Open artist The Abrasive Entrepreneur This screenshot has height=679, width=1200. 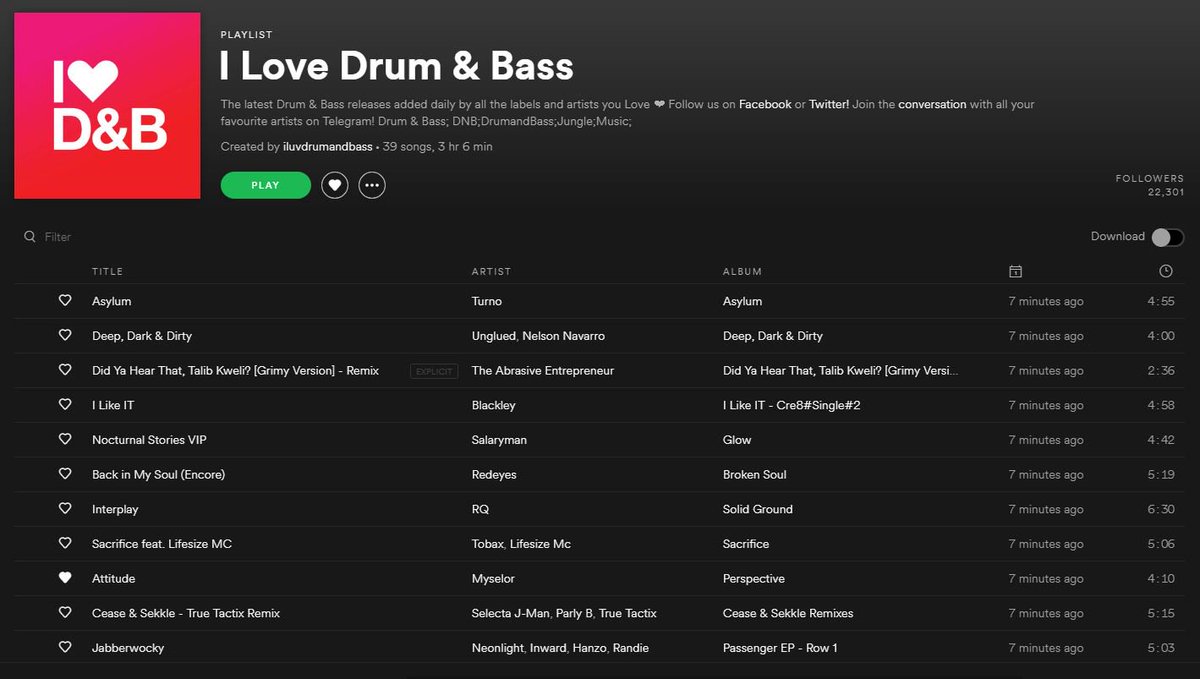click(543, 370)
